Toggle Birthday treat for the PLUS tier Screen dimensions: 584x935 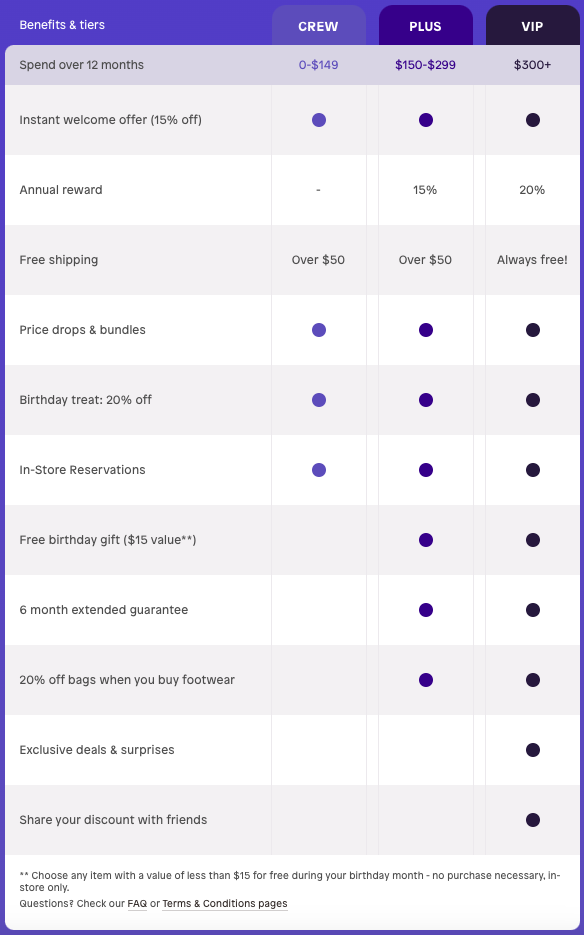click(x=426, y=399)
